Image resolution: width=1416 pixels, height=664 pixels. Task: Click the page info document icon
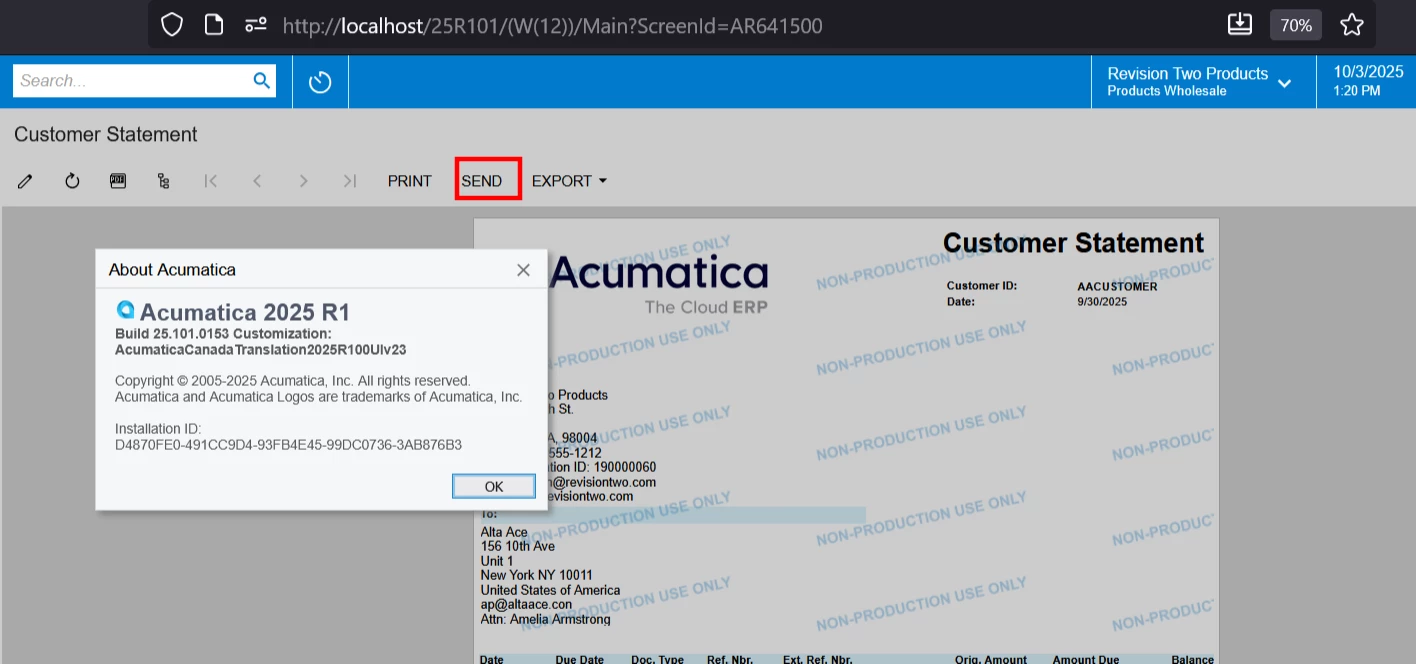(x=214, y=25)
